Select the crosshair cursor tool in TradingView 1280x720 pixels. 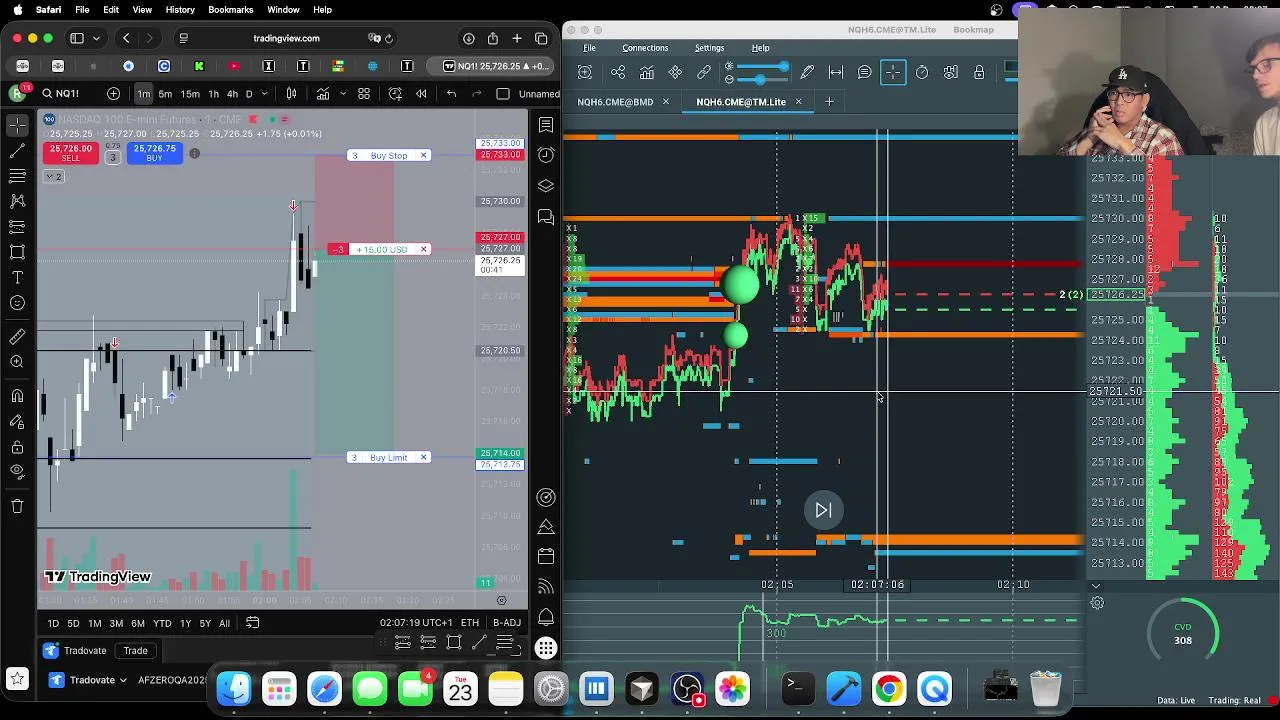click(17, 125)
